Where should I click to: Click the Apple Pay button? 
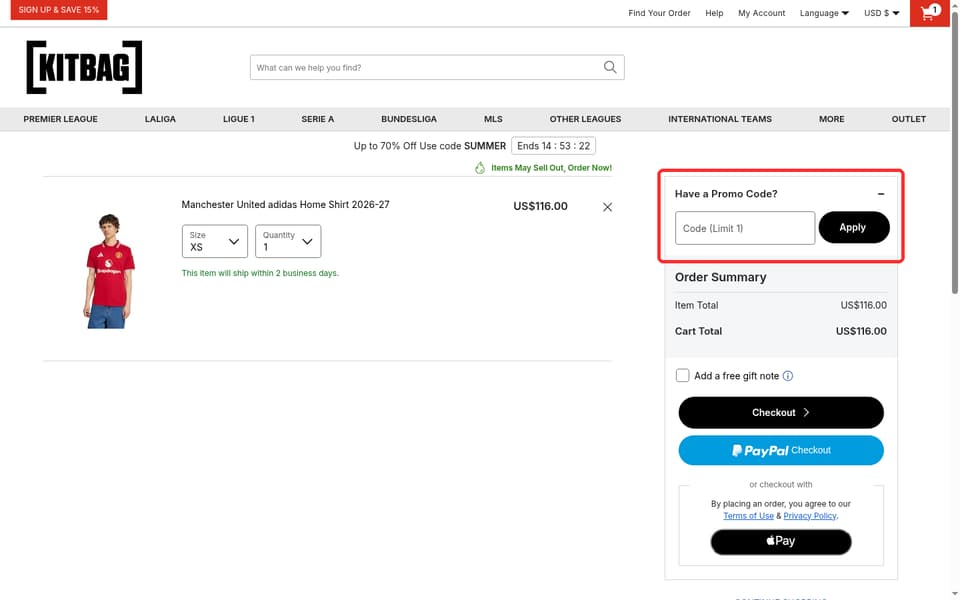(x=781, y=542)
